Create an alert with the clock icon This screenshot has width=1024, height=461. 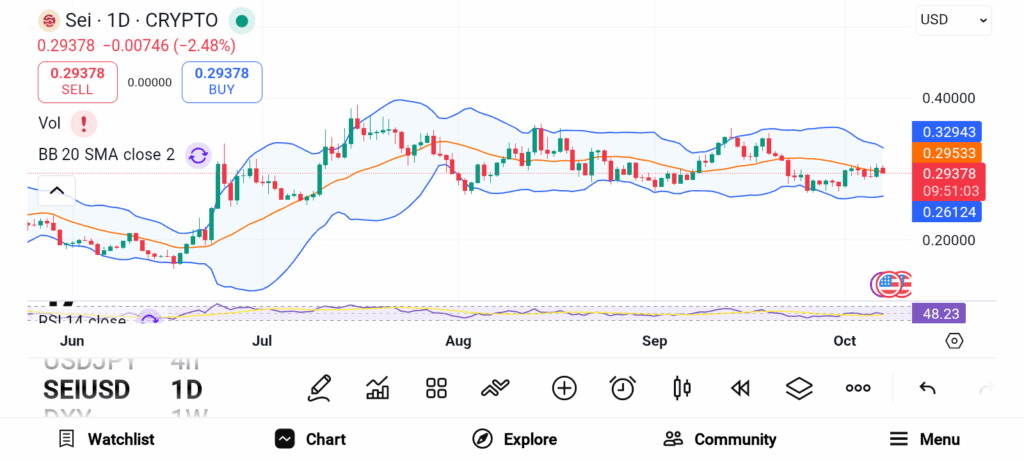623,388
